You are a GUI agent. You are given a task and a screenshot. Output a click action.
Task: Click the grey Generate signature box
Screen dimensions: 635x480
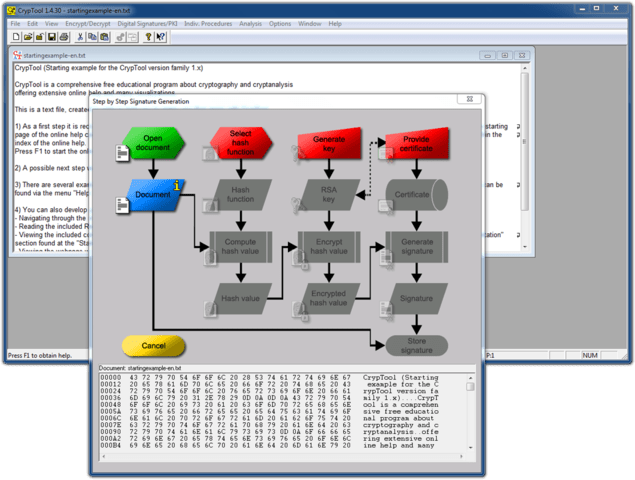click(417, 247)
